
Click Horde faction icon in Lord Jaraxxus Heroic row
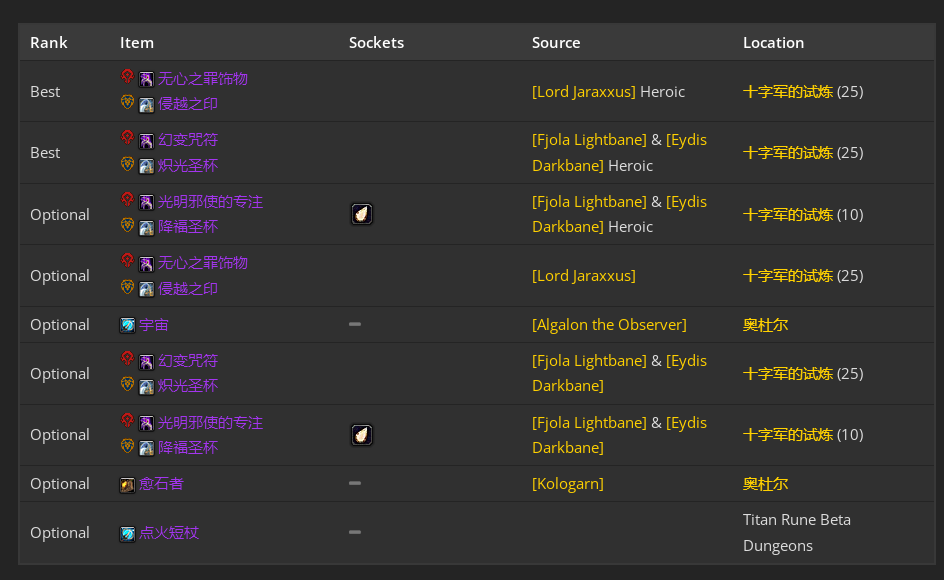[x=127, y=77]
